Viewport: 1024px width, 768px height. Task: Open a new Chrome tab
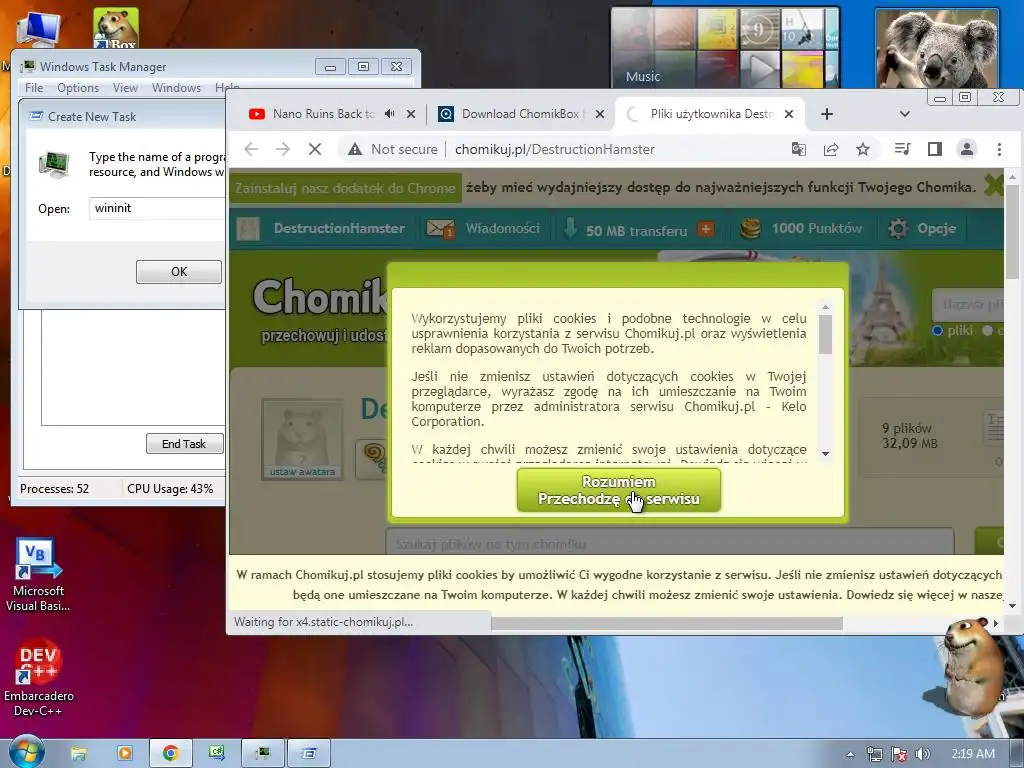click(x=827, y=114)
